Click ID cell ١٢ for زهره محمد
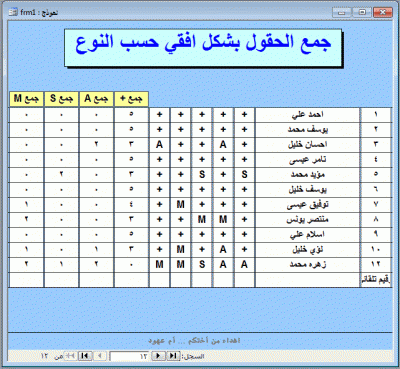Screen dimensions: 400x369 (376, 264)
